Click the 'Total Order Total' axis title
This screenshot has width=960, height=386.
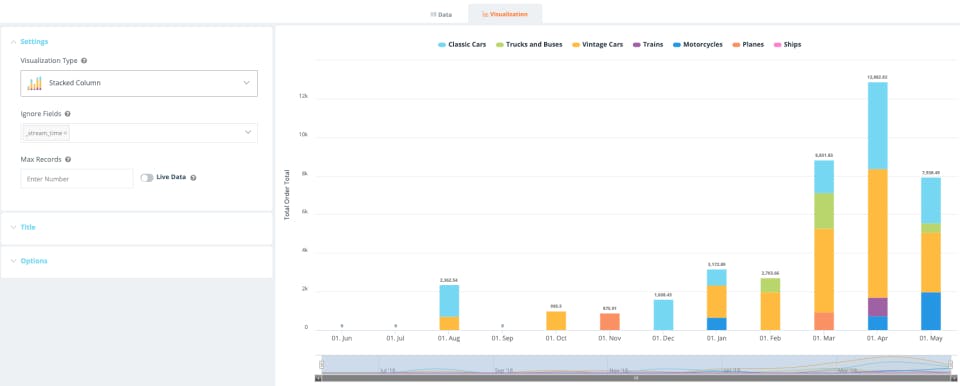click(287, 195)
